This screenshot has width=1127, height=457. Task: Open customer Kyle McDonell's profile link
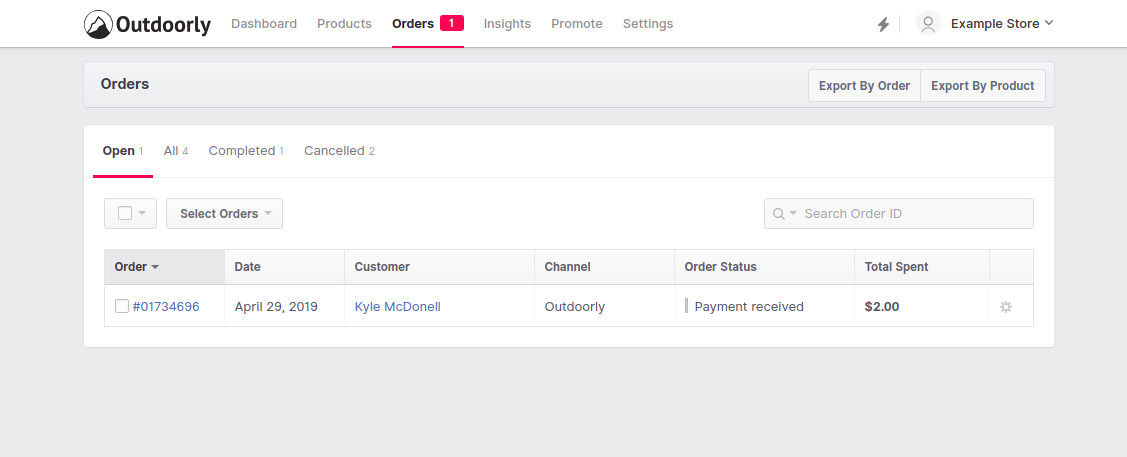(397, 307)
